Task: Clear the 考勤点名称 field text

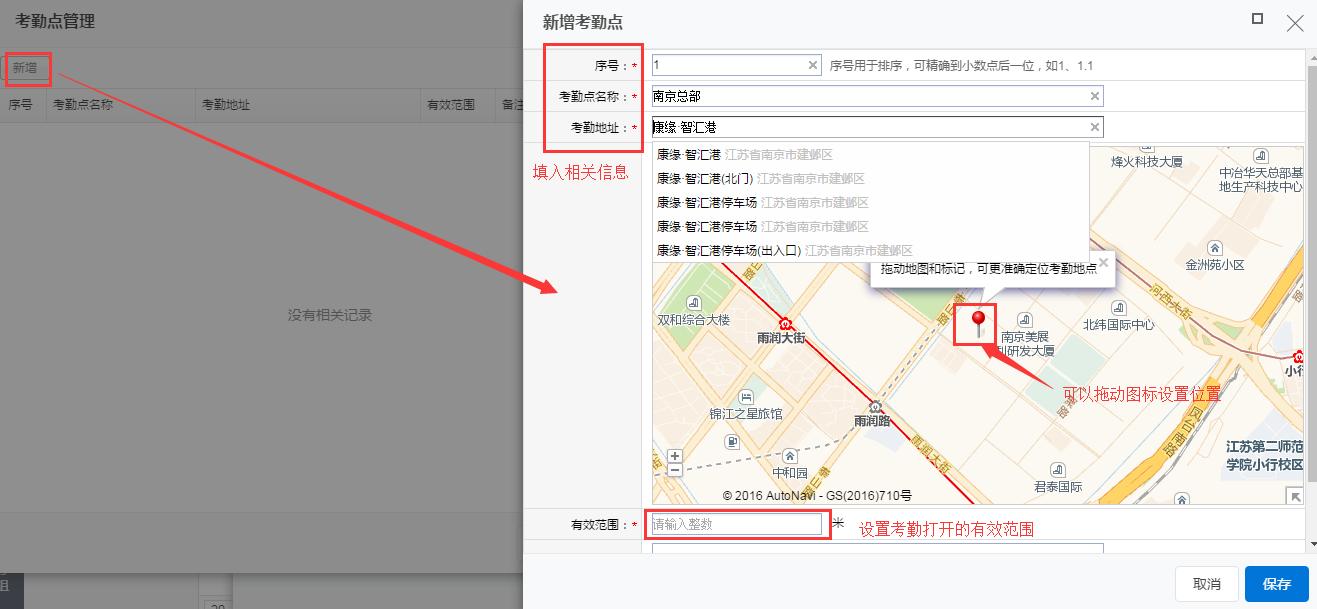Action: (x=1095, y=96)
